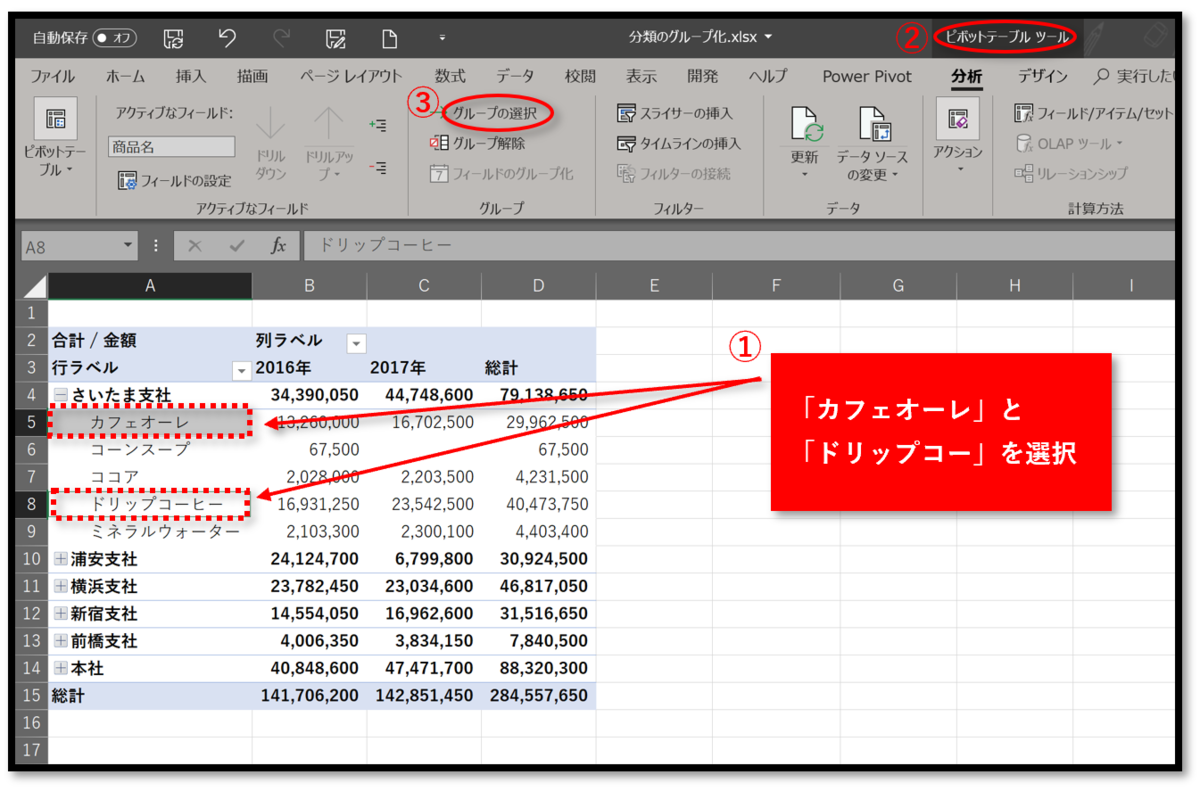Expand the 新宿支社 row group

point(62,614)
